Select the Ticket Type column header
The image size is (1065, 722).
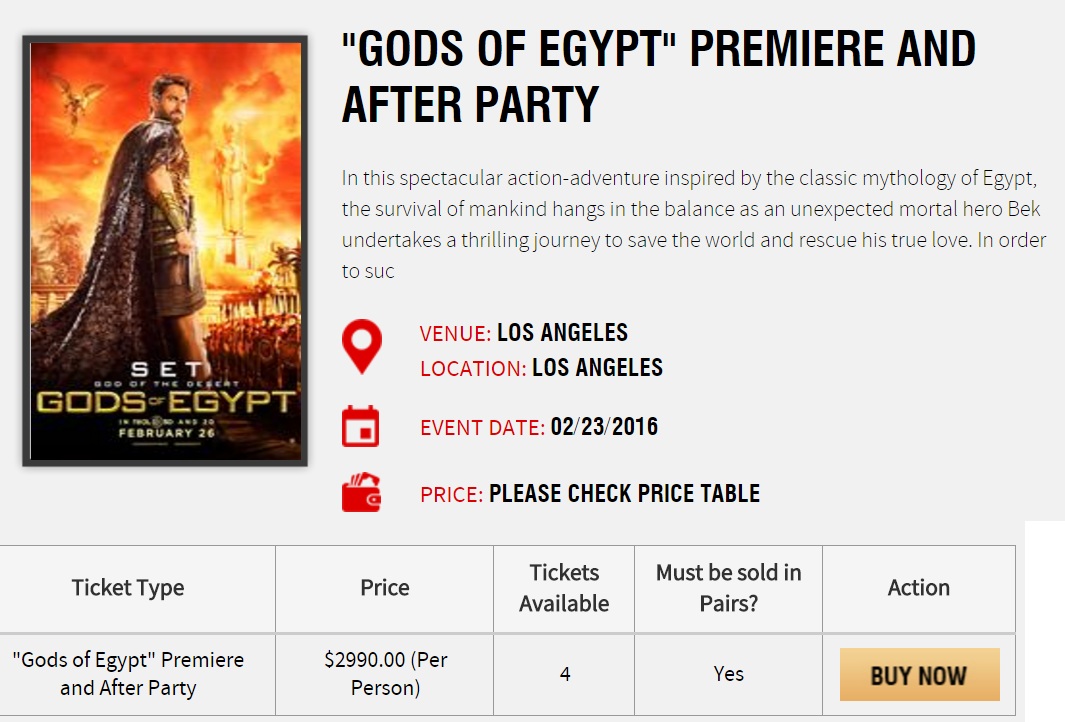pos(128,588)
